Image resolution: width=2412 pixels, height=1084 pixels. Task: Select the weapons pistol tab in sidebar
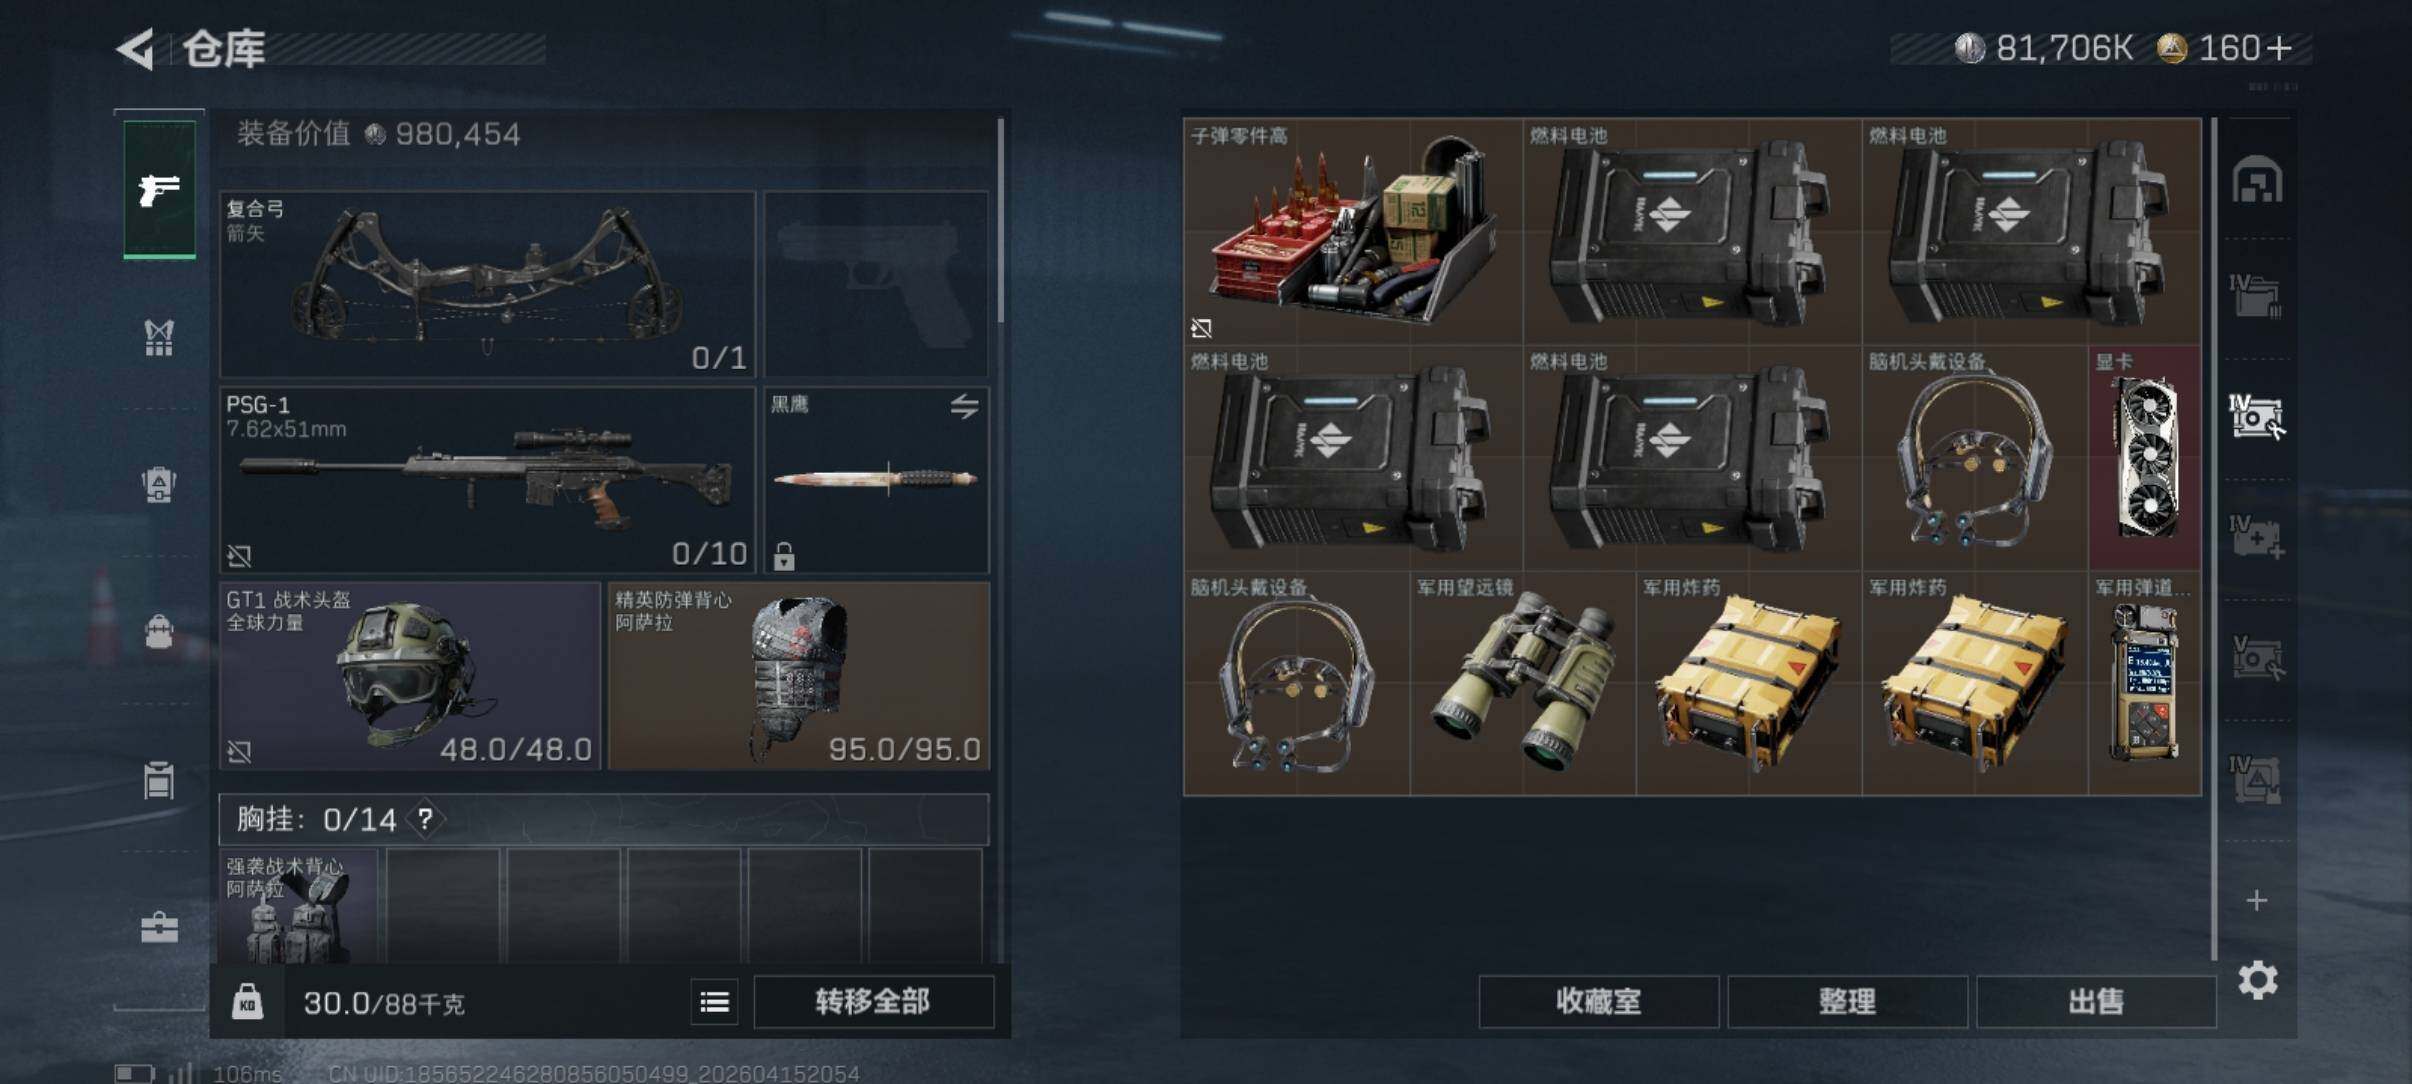[x=159, y=189]
